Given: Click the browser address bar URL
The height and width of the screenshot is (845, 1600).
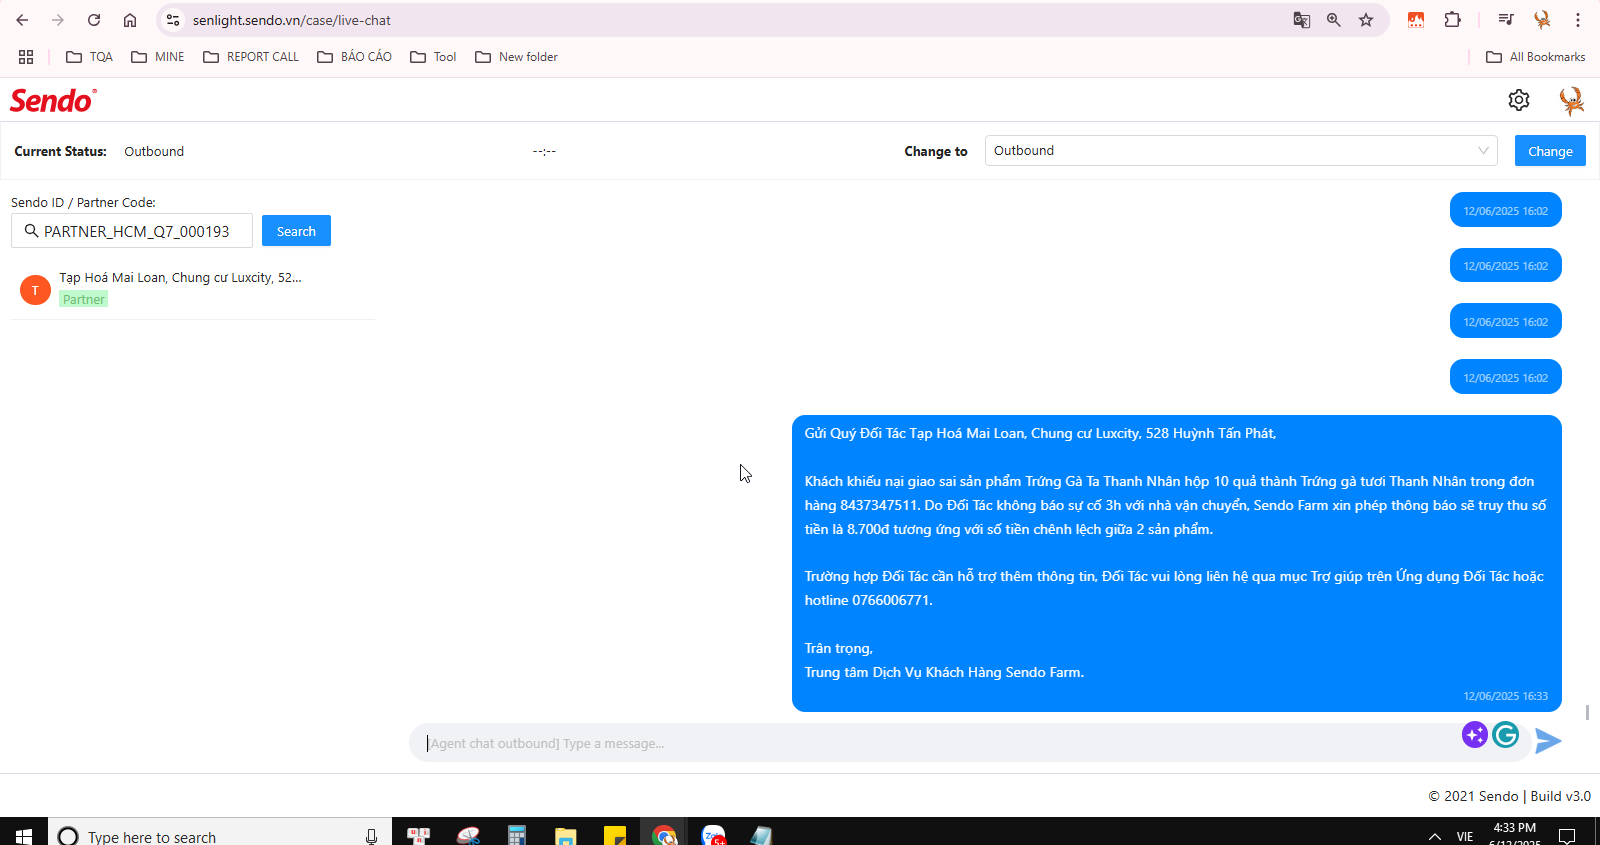Looking at the screenshot, I should 291,20.
